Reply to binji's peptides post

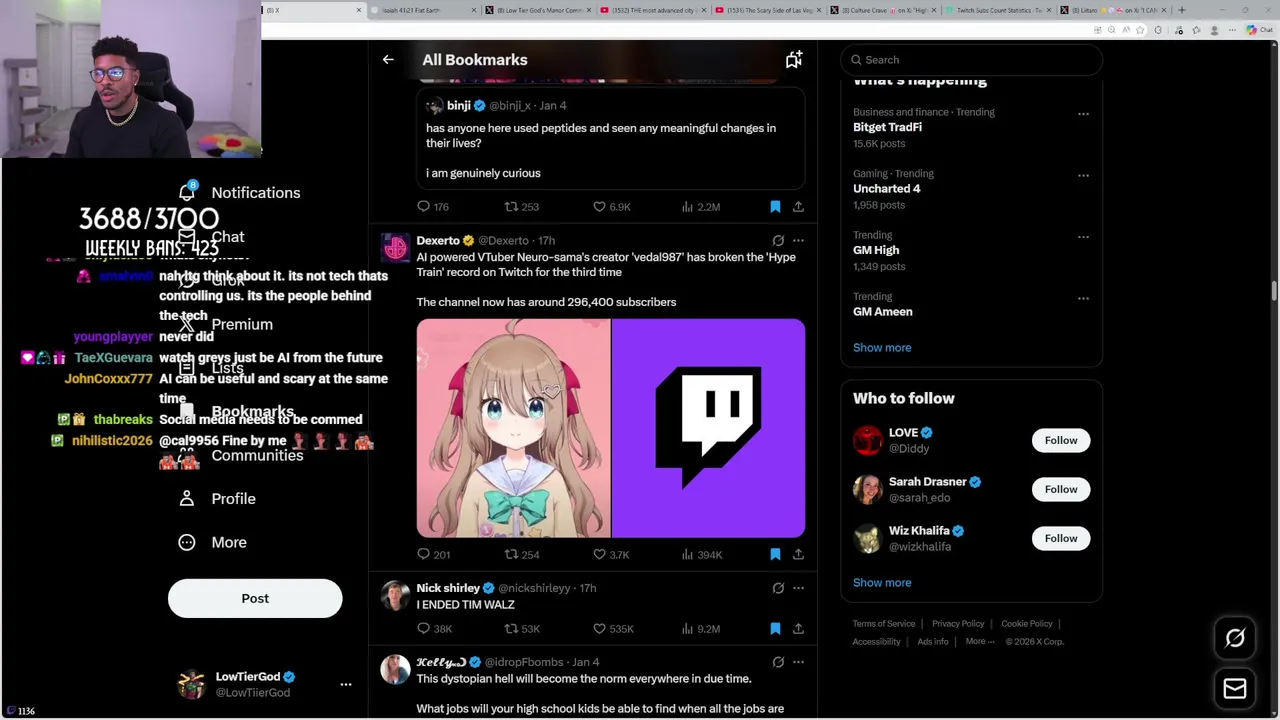point(433,207)
